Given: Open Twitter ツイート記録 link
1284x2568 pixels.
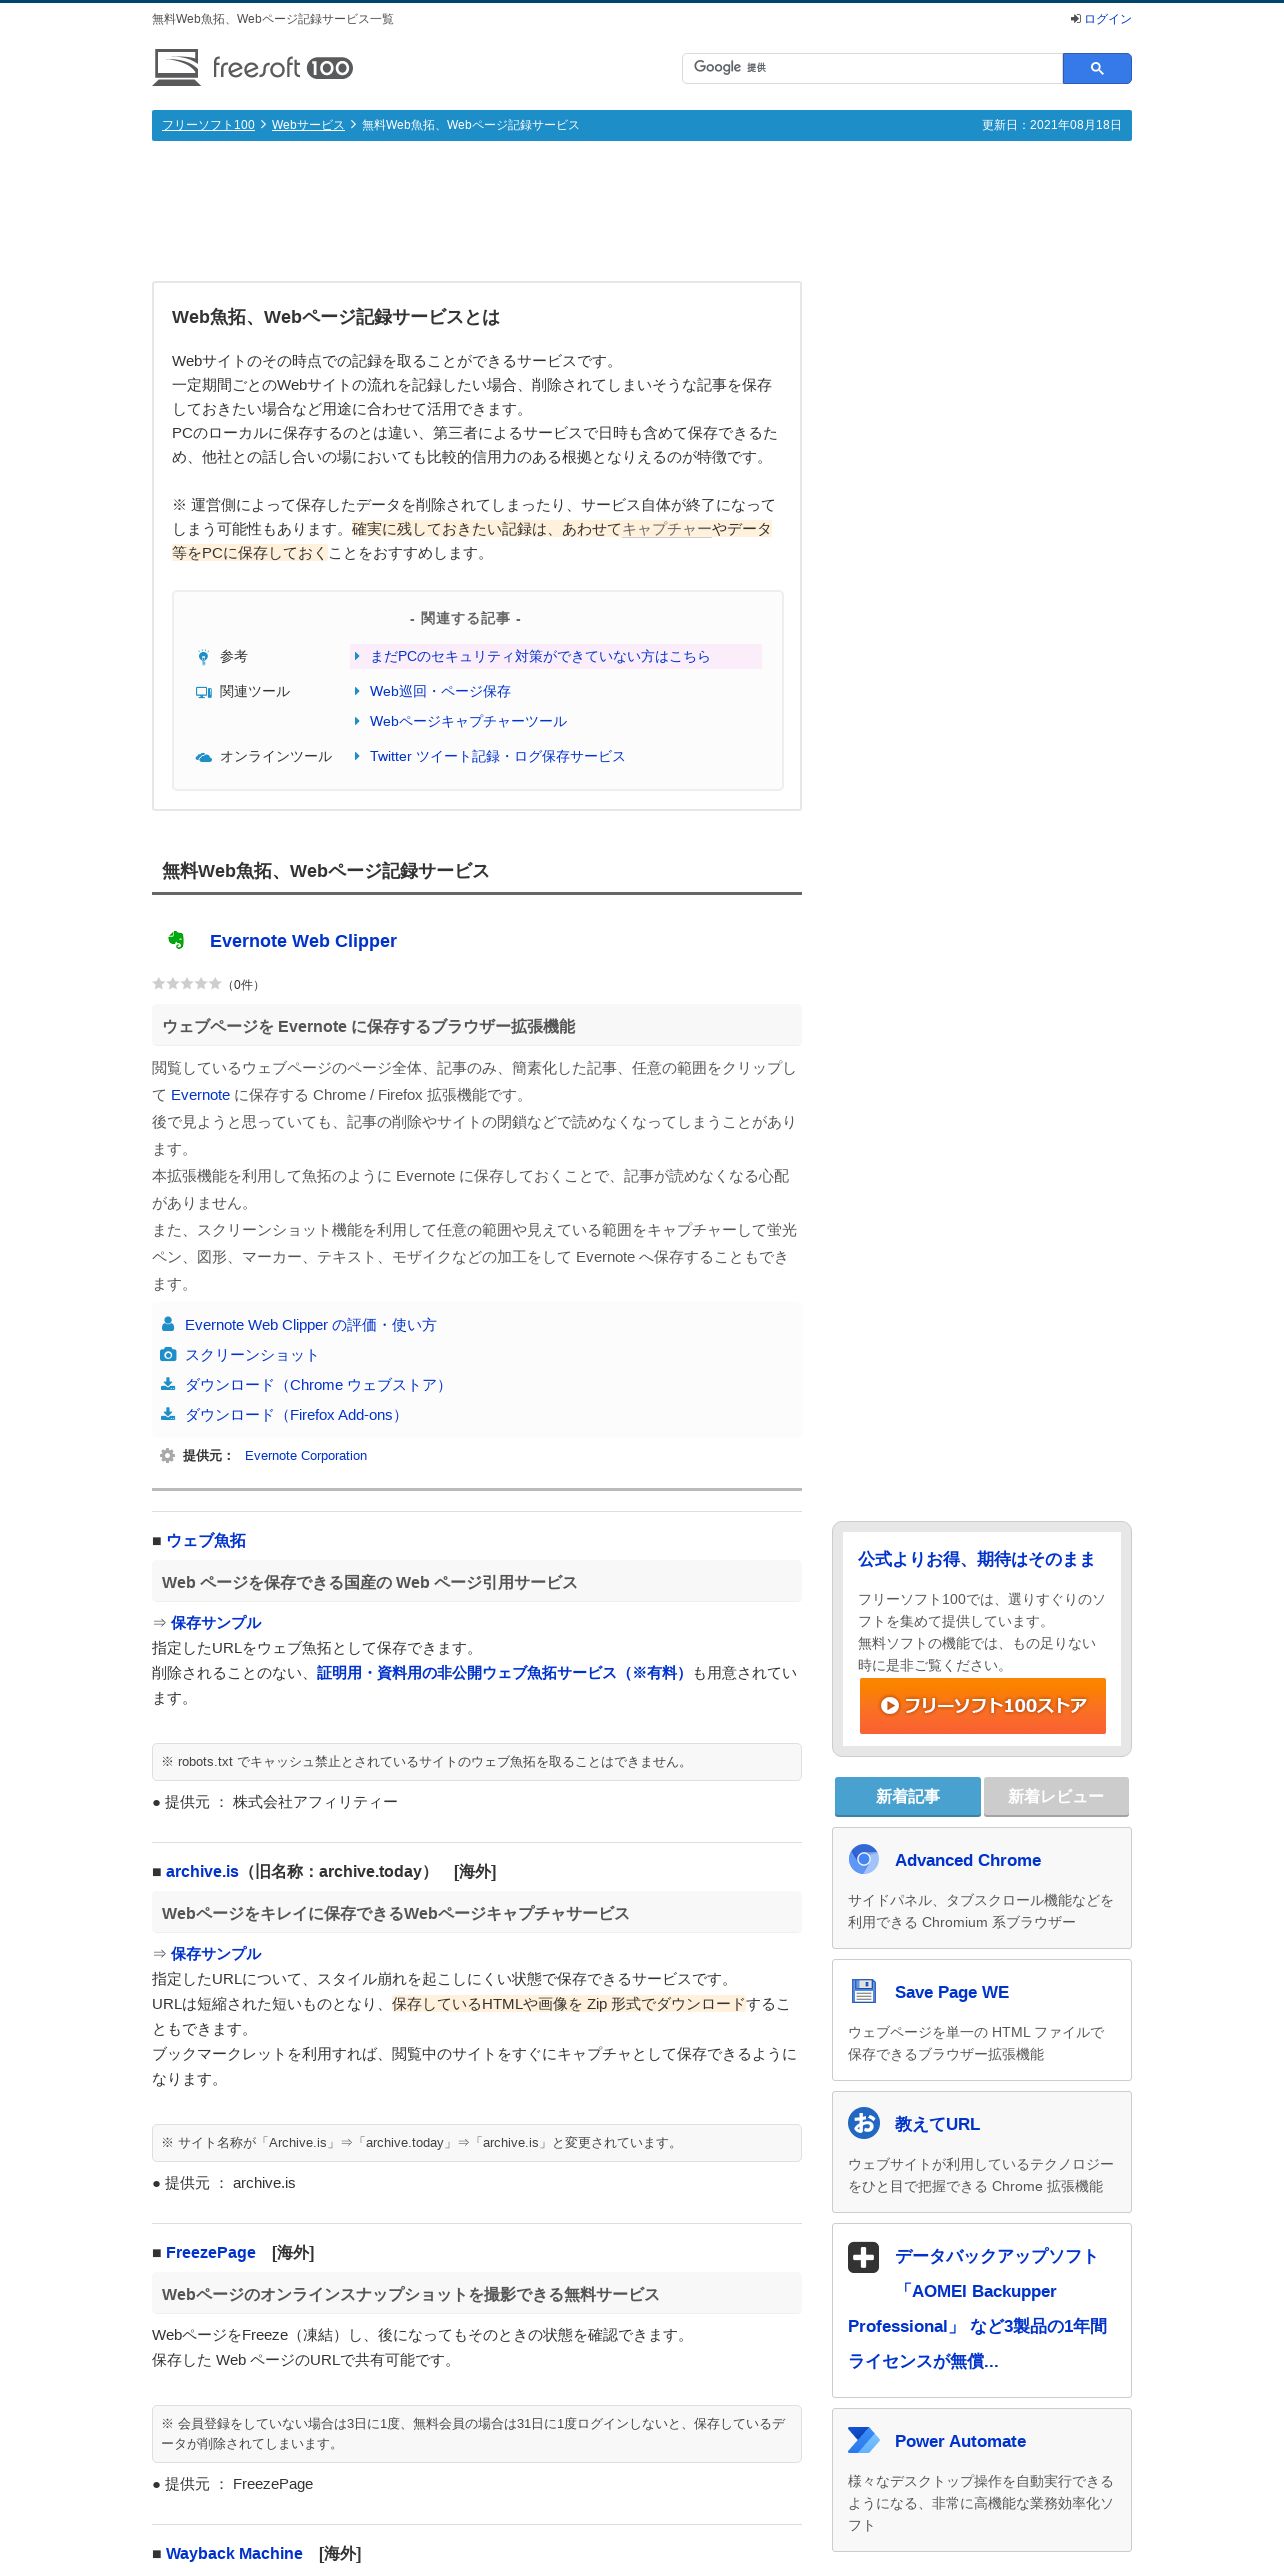Looking at the screenshot, I should [x=497, y=756].
